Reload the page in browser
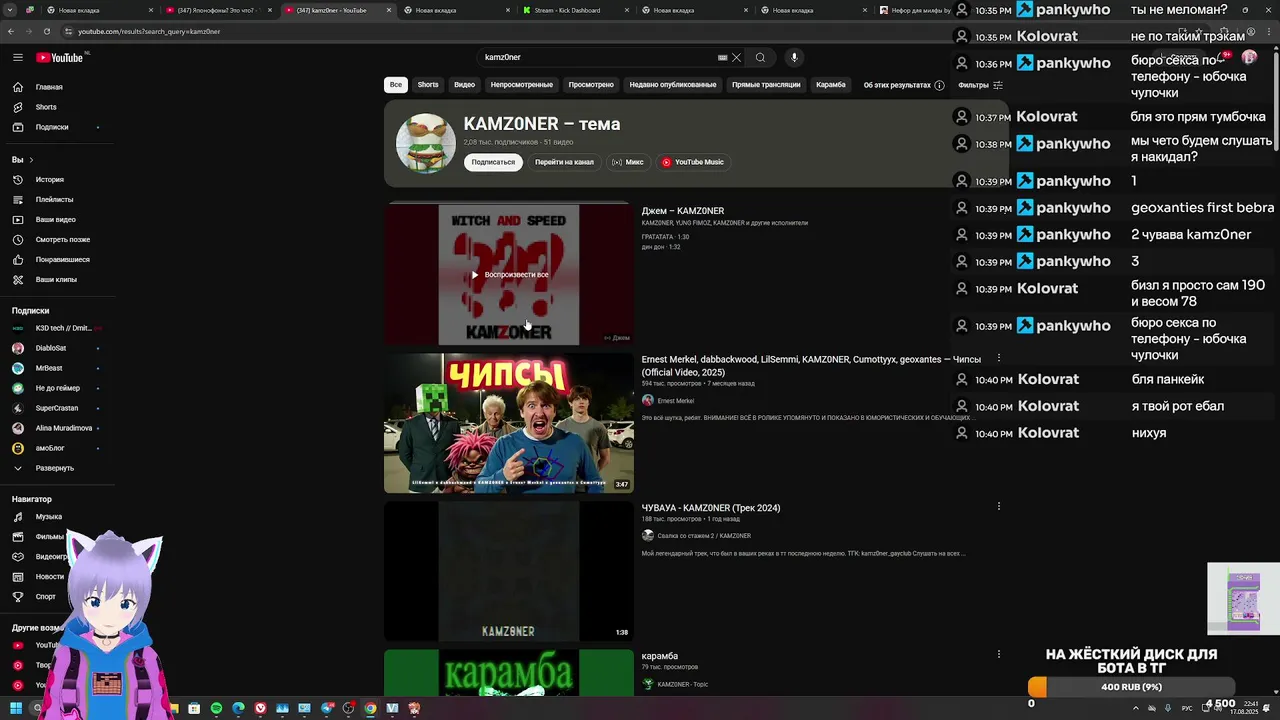 point(47,31)
